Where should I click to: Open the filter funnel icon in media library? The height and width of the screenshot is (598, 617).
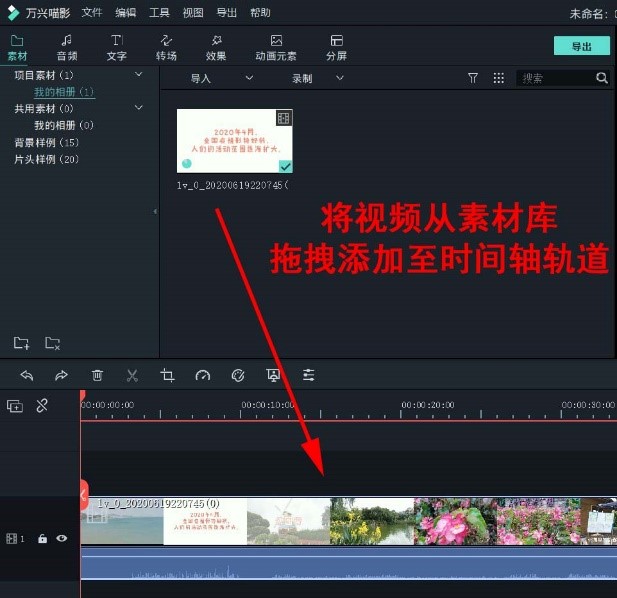(473, 78)
